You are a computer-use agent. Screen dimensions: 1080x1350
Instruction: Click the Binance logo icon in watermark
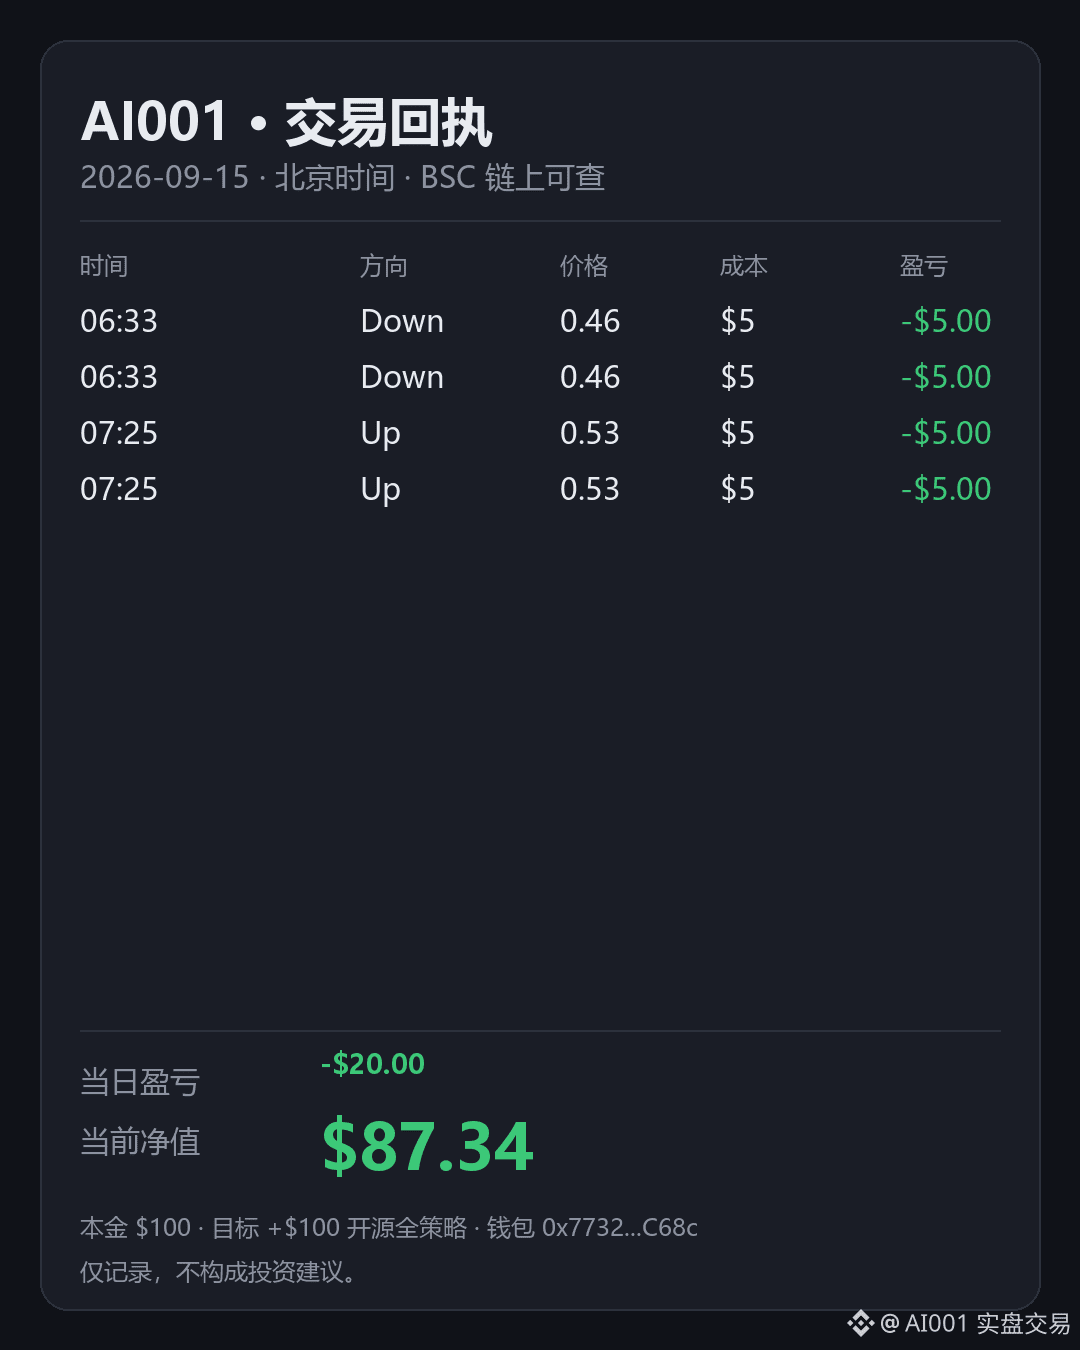click(860, 1324)
